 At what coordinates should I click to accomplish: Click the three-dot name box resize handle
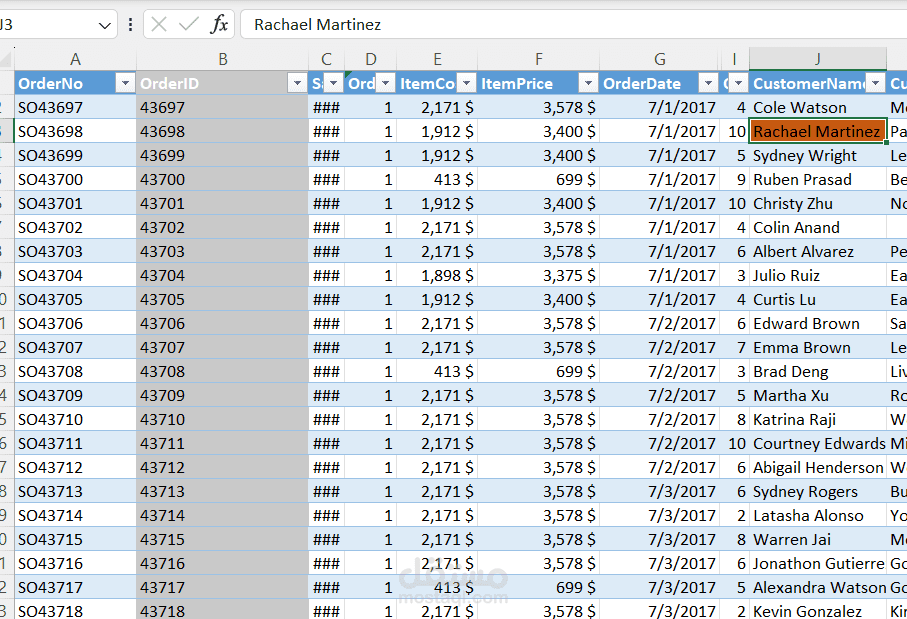pyautogui.click(x=130, y=24)
